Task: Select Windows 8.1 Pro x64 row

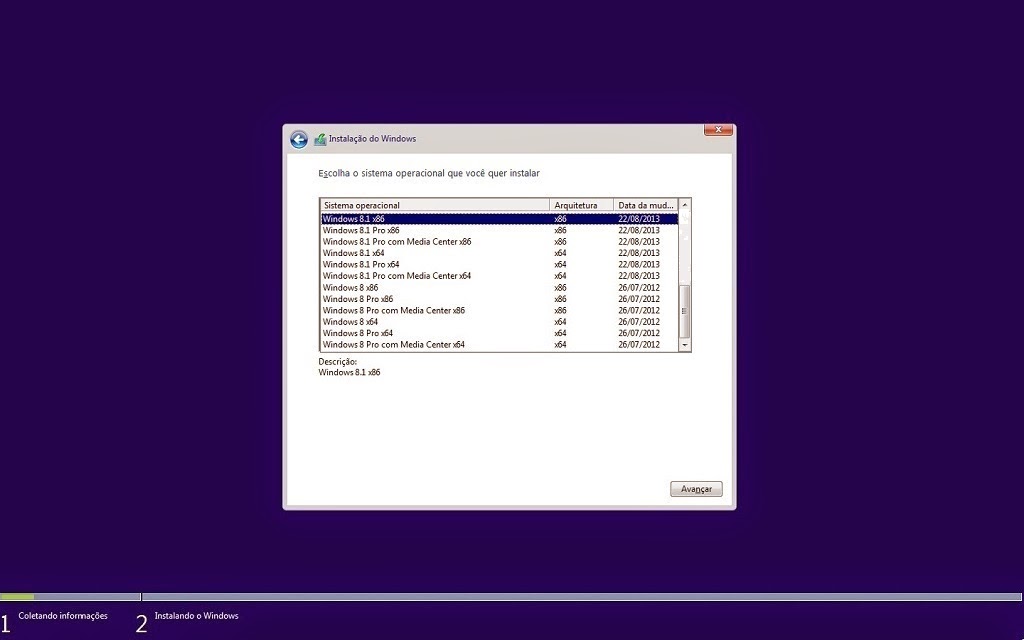Action: 500,264
